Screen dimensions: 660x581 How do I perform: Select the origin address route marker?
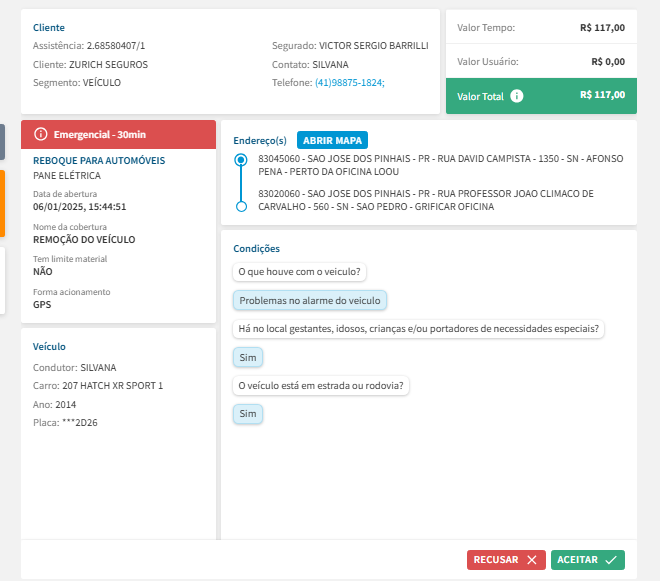click(240, 160)
